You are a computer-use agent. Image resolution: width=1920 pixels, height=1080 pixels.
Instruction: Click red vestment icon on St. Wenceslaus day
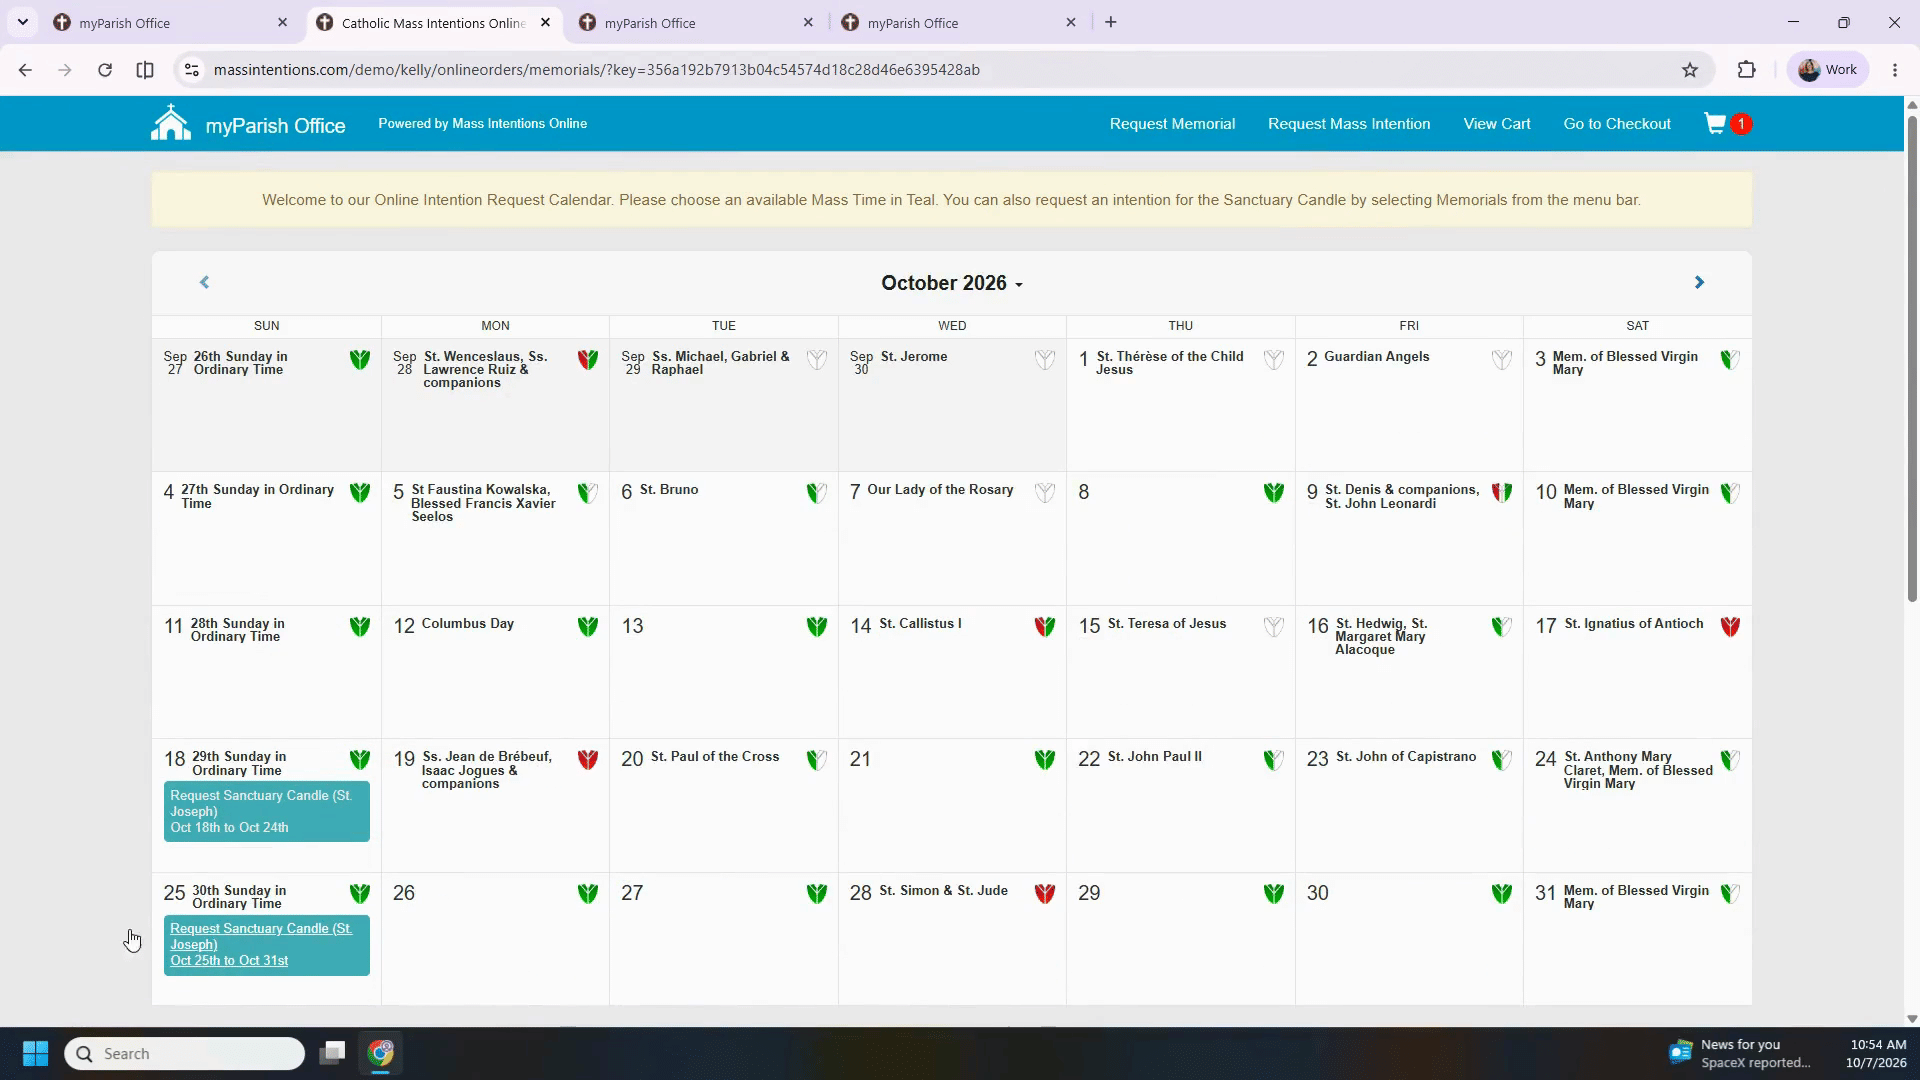pyautogui.click(x=588, y=360)
